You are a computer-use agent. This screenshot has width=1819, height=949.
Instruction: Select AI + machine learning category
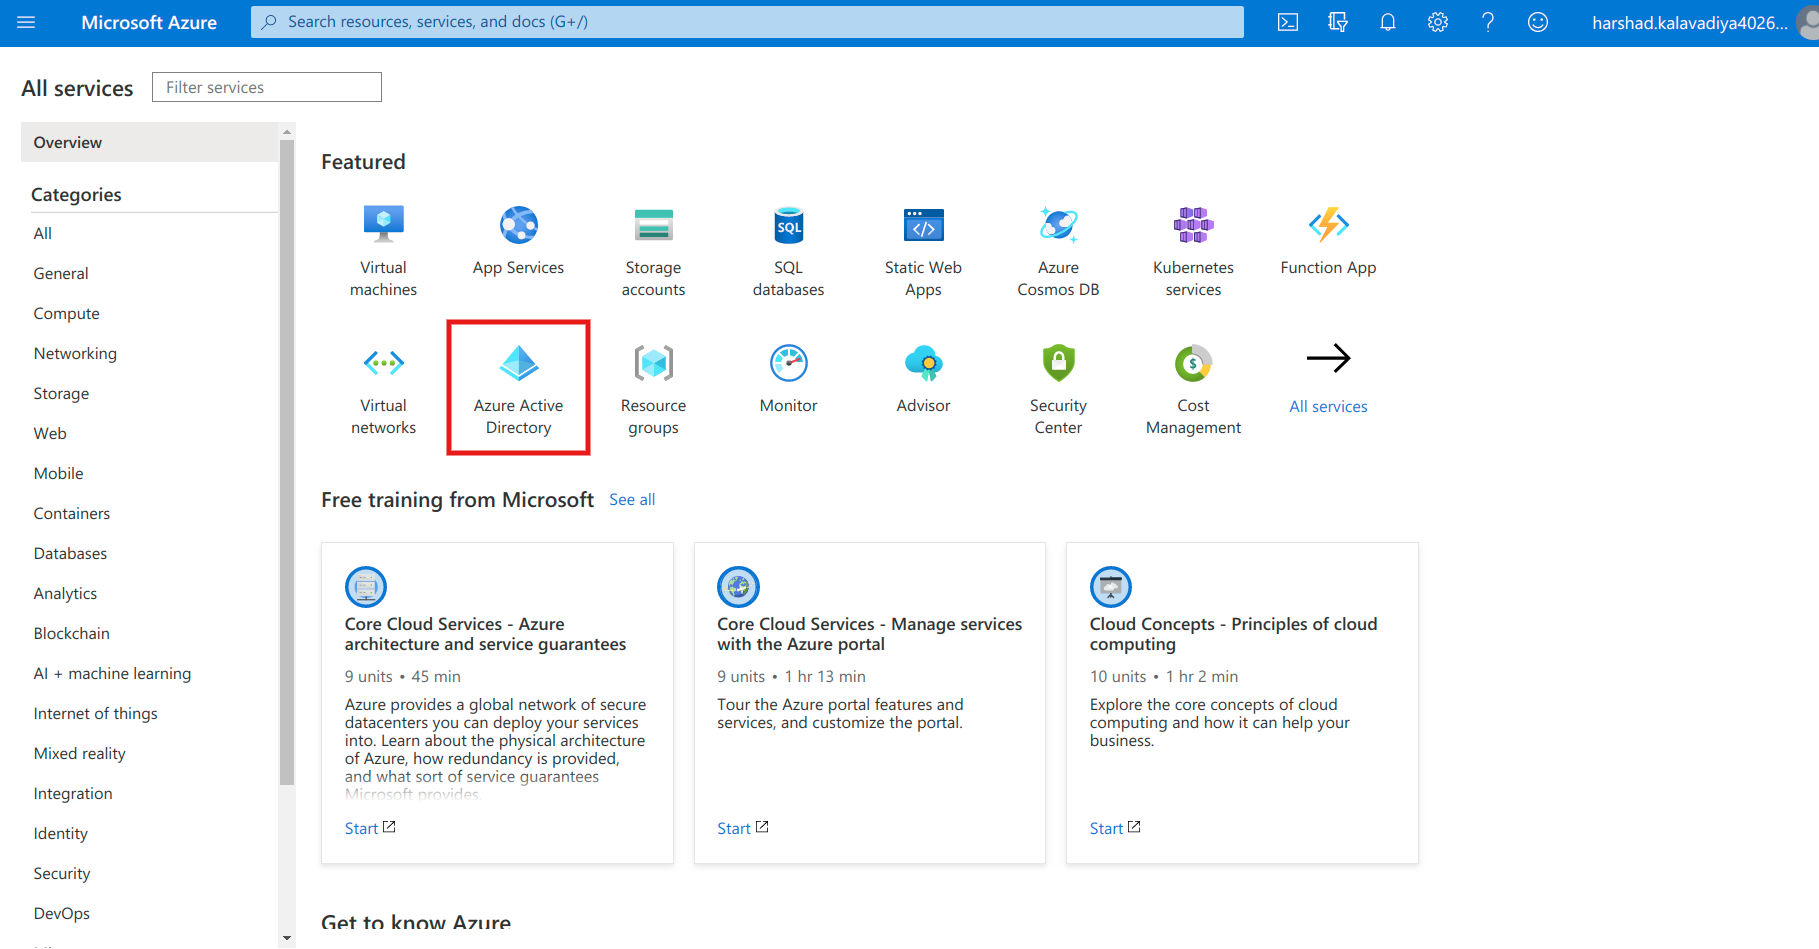pyautogui.click(x=112, y=673)
